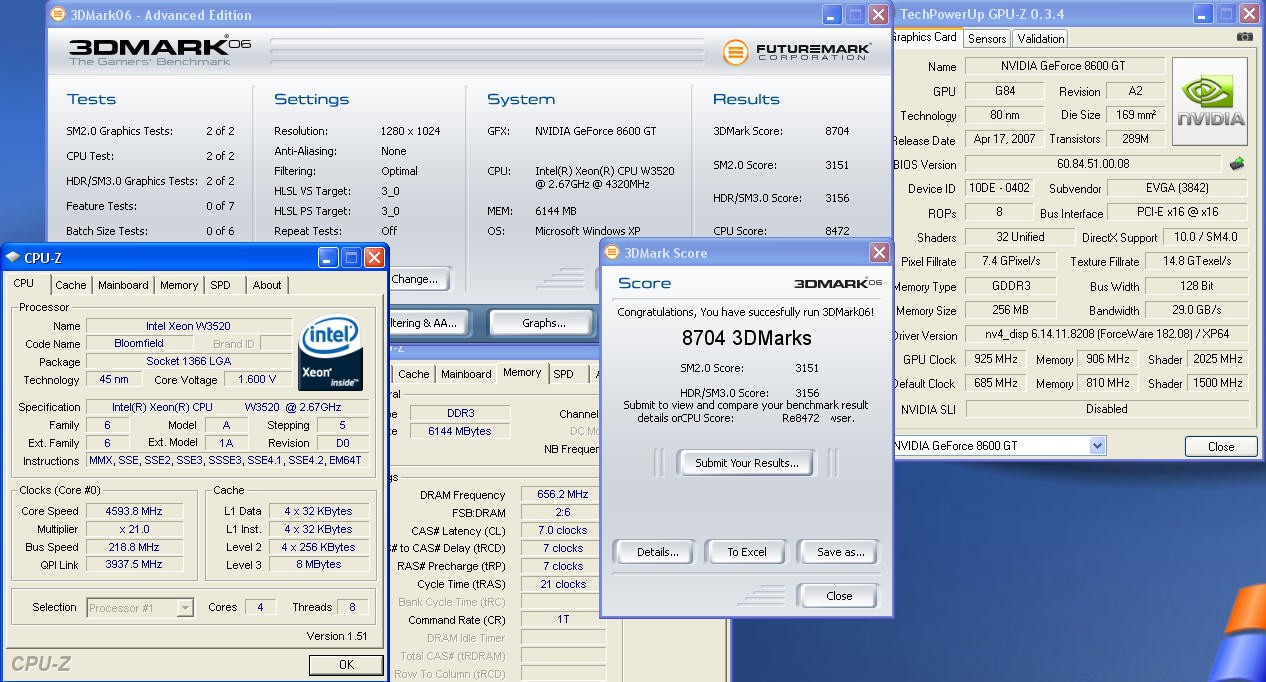
Task: Click the 8704 3DMarks score text
Action: coord(746,338)
